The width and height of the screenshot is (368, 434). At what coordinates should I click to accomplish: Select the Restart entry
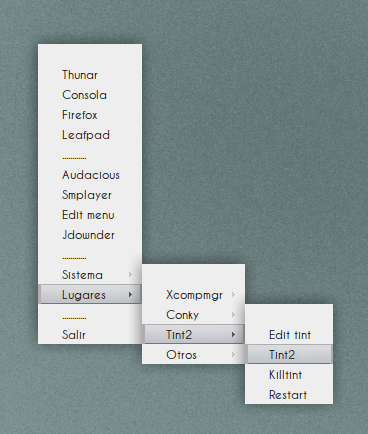click(289, 394)
